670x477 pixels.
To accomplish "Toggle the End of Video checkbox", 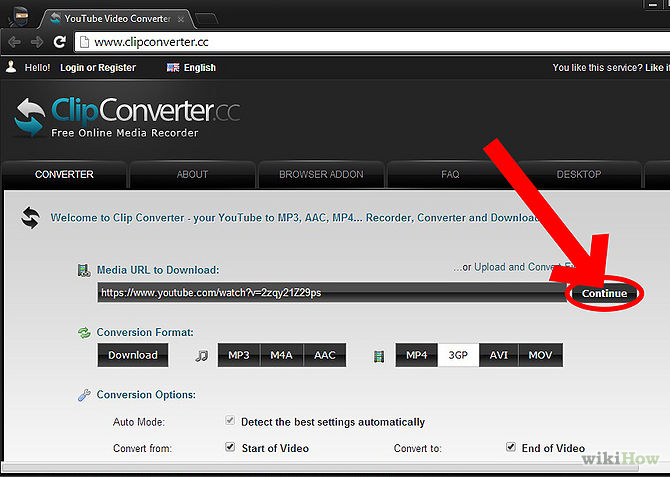I will (x=511, y=447).
